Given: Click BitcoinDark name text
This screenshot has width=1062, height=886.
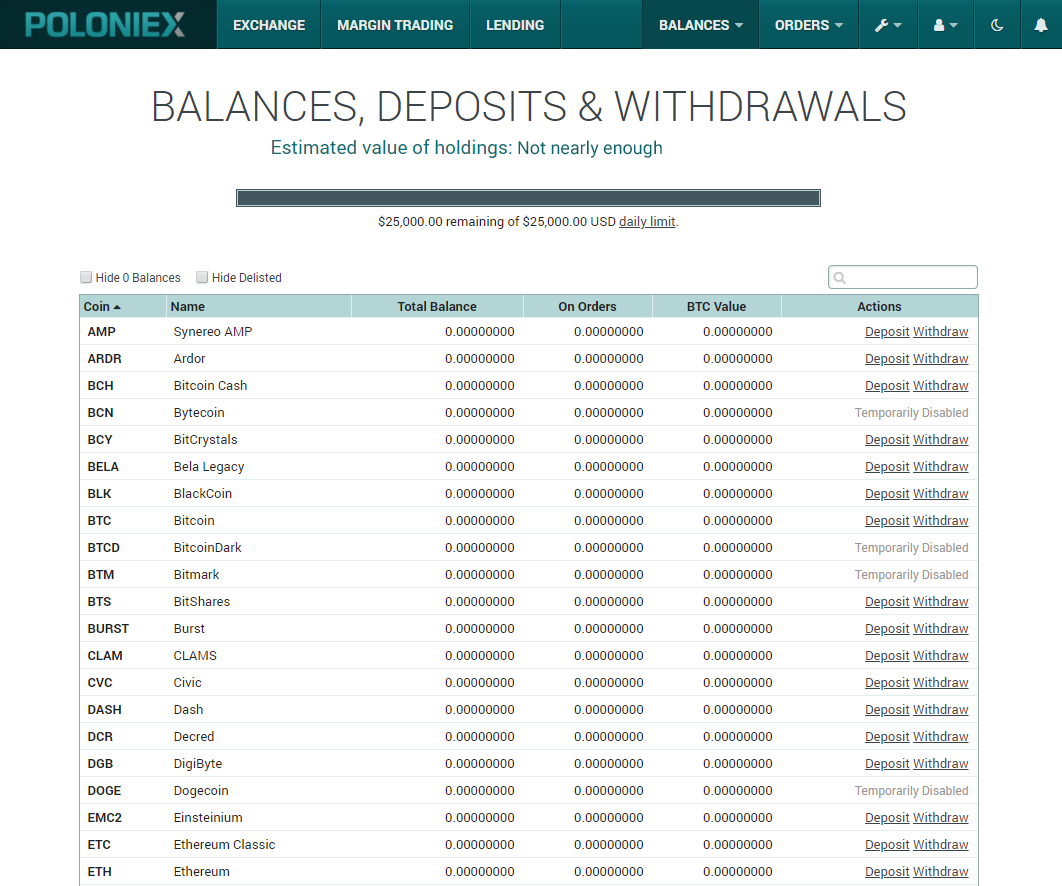Looking at the screenshot, I should [x=207, y=547].
